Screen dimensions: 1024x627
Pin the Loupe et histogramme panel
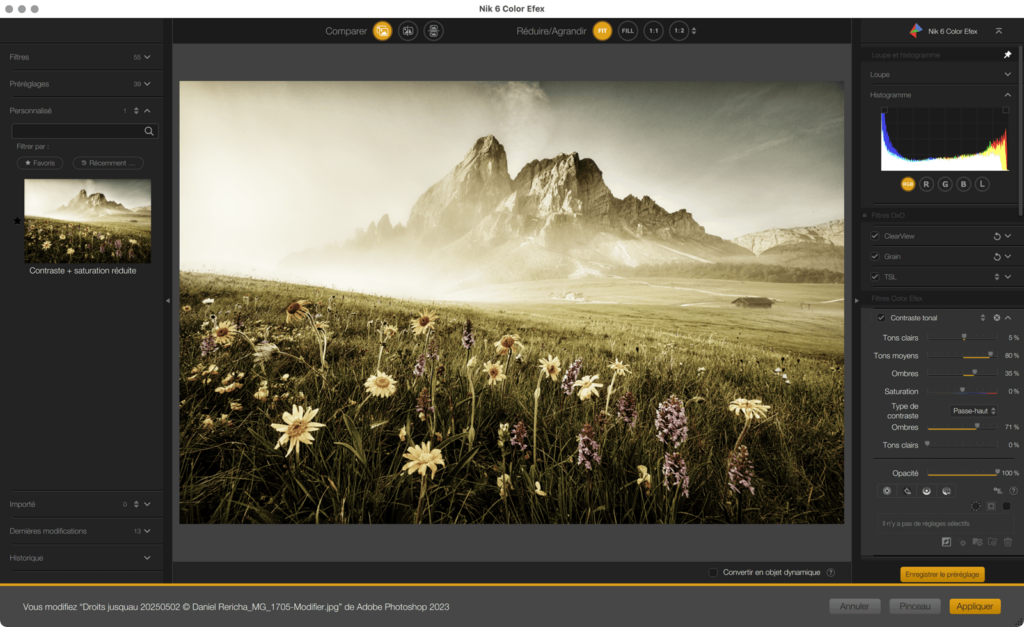pos(1007,55)
